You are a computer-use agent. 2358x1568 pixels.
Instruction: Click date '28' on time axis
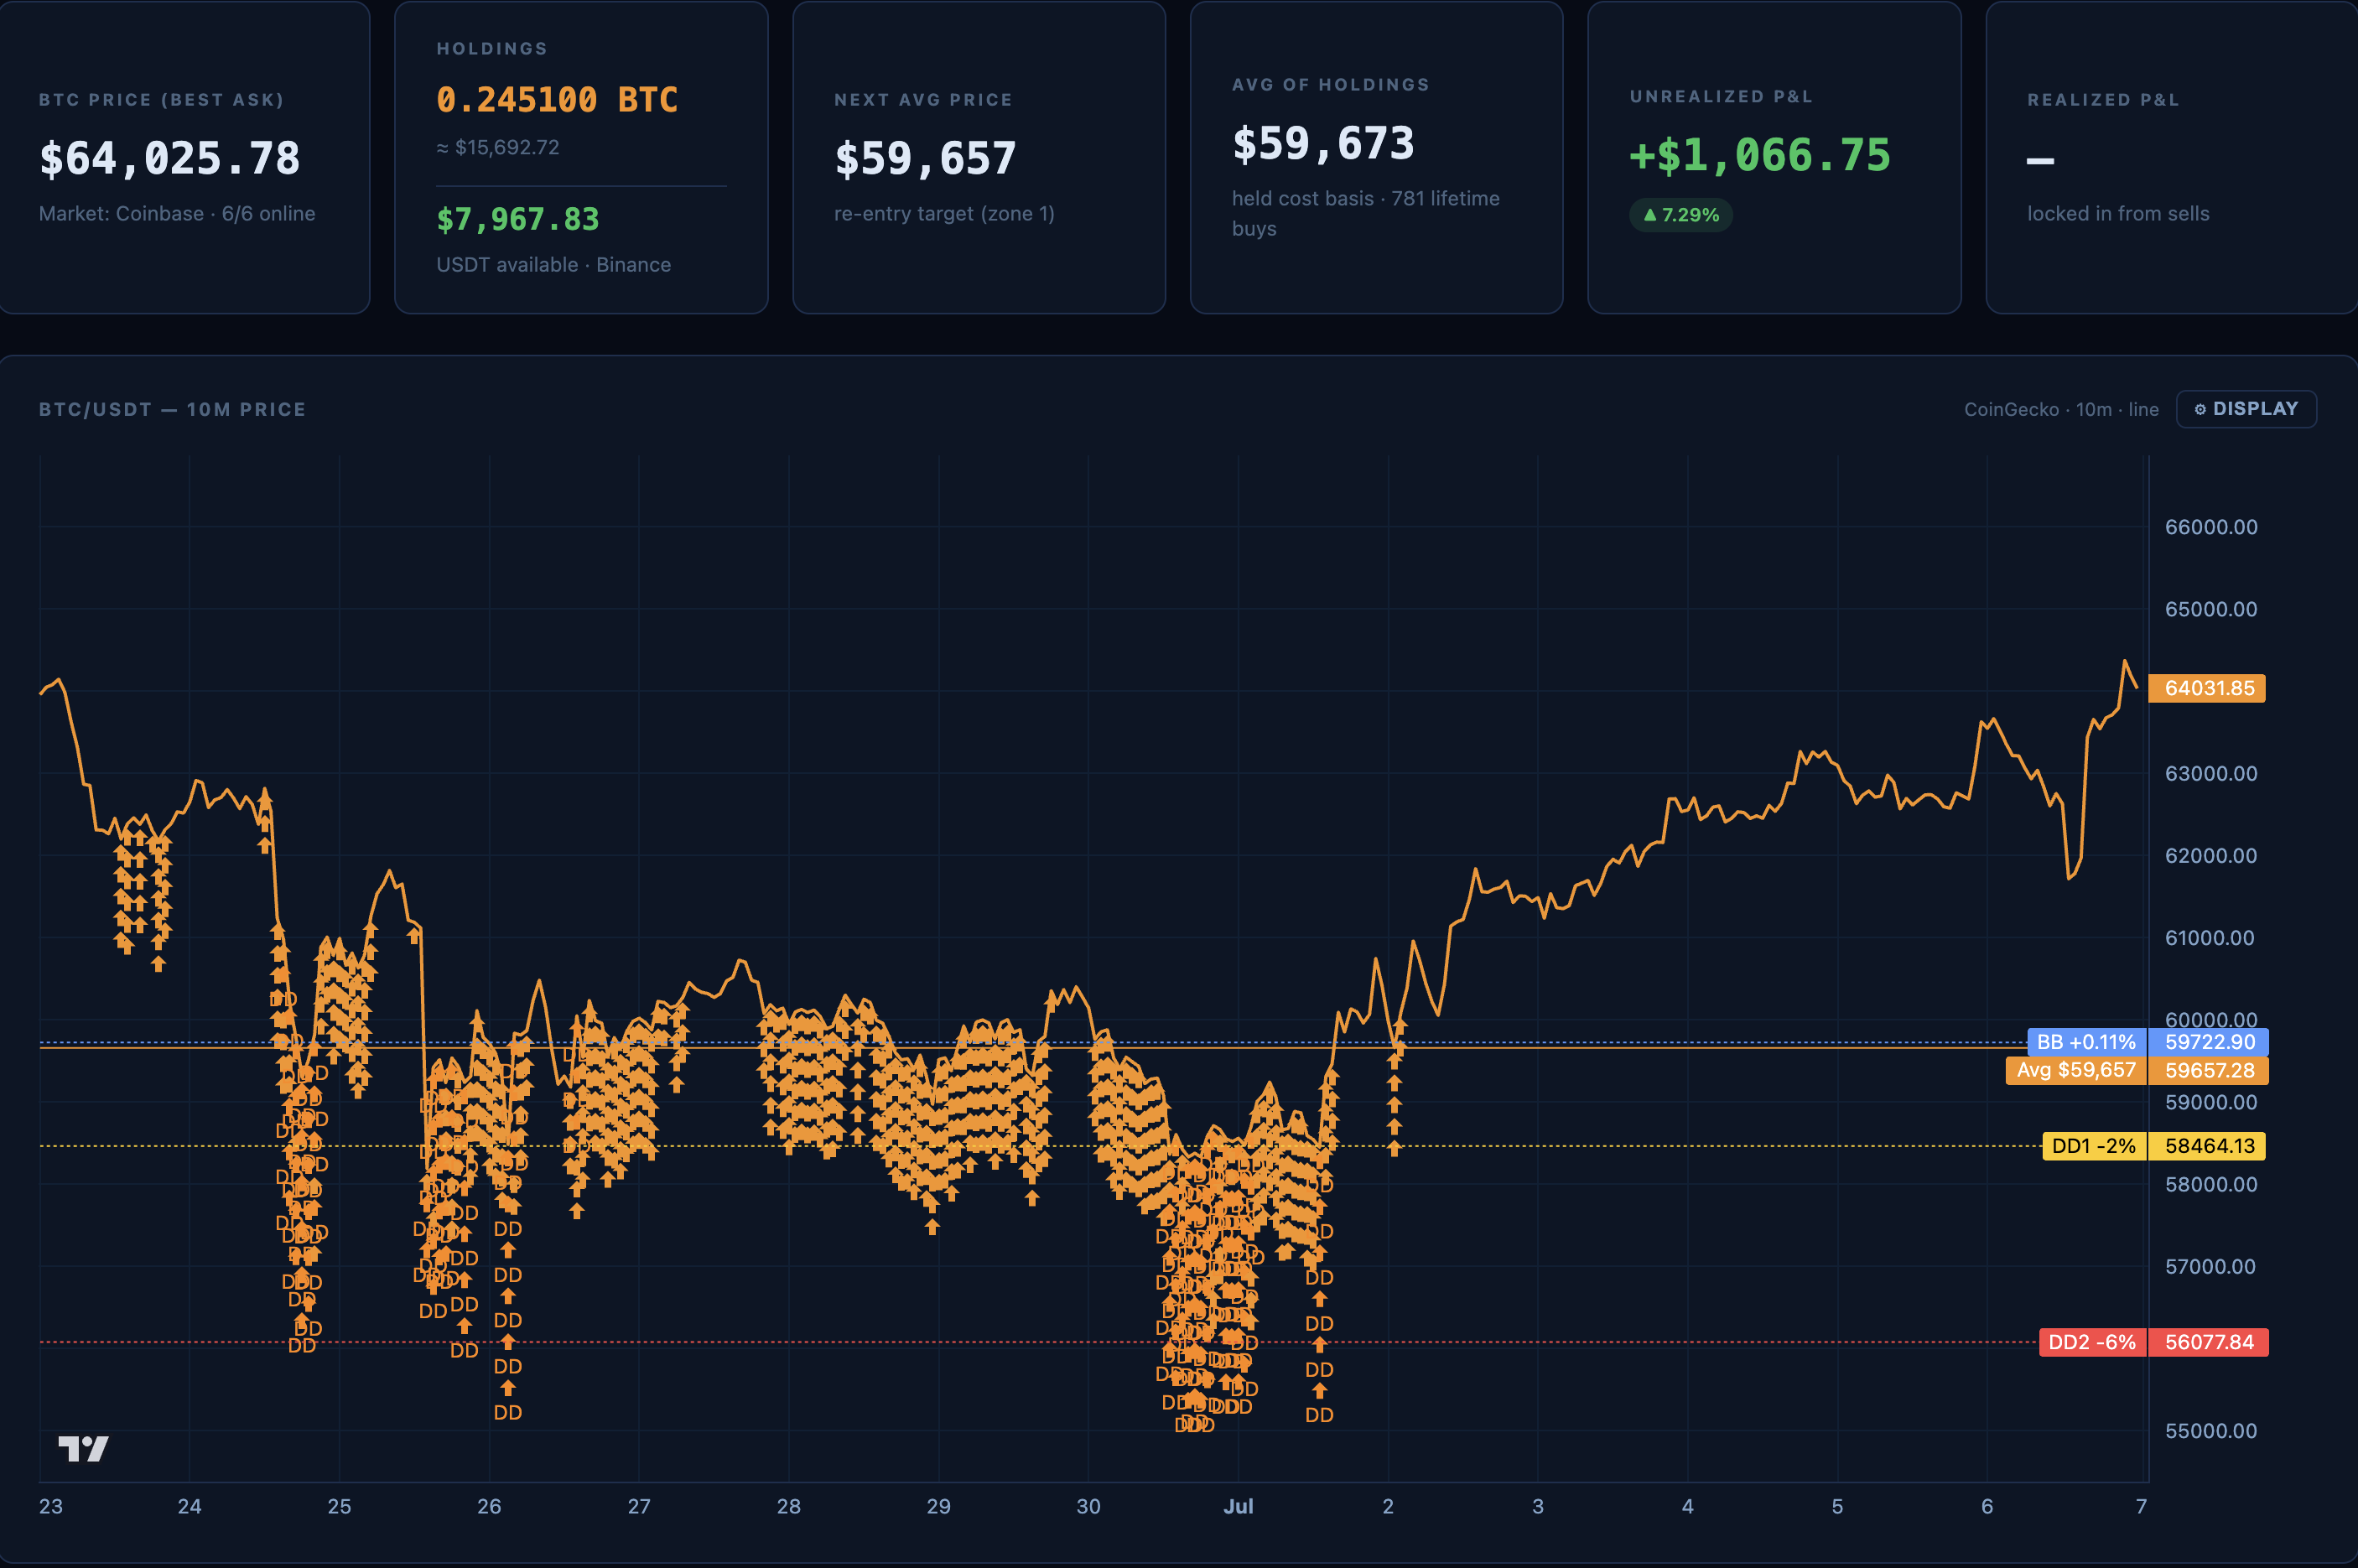[788, 1506]
